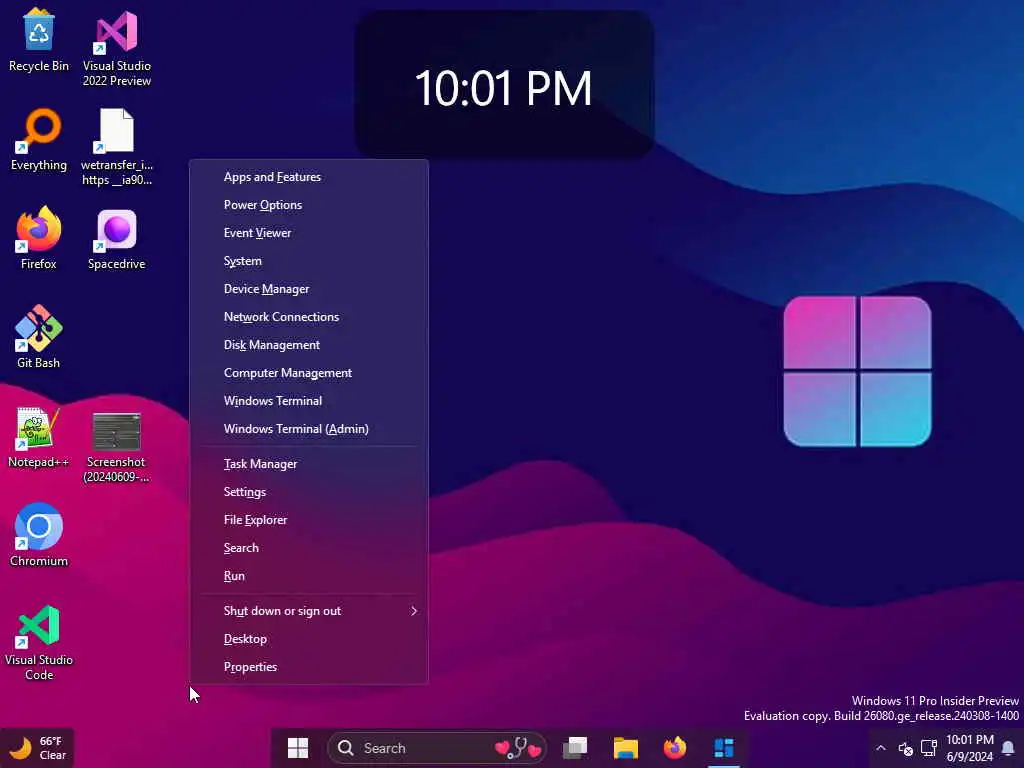Choose Desktop in the context menu
Screen dimensions: 1024x768
tap(309, 639)
